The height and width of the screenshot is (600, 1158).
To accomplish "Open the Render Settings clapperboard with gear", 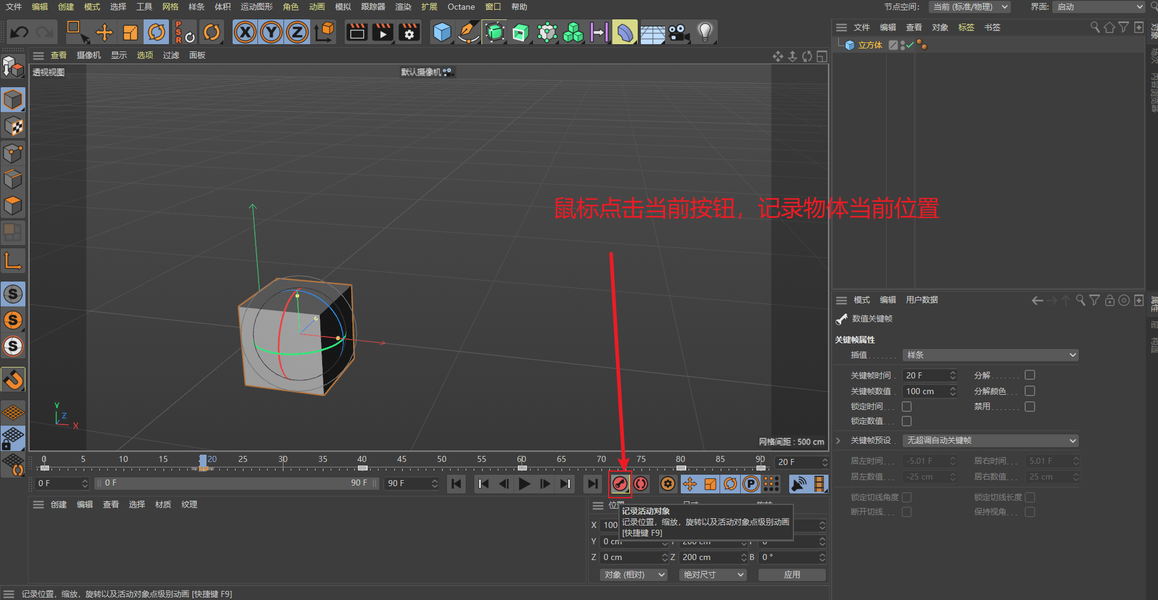I will pyautogui.click(x=408, y=32).
